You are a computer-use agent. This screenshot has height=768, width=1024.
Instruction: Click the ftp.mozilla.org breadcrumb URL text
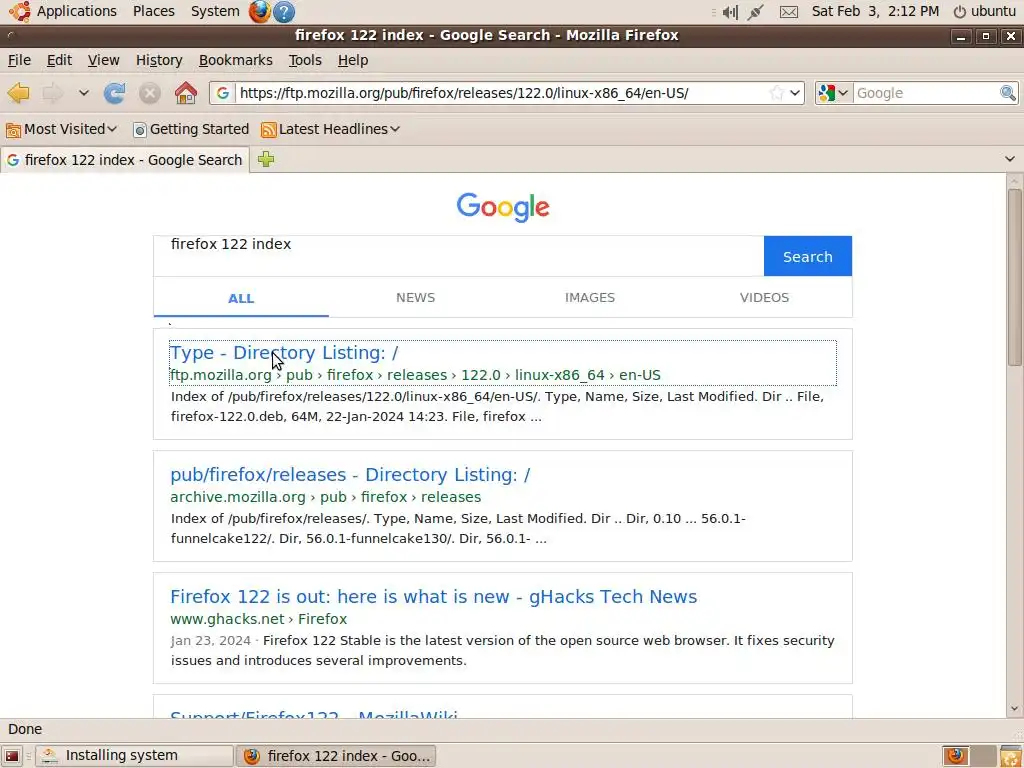(x=415, y=375)
